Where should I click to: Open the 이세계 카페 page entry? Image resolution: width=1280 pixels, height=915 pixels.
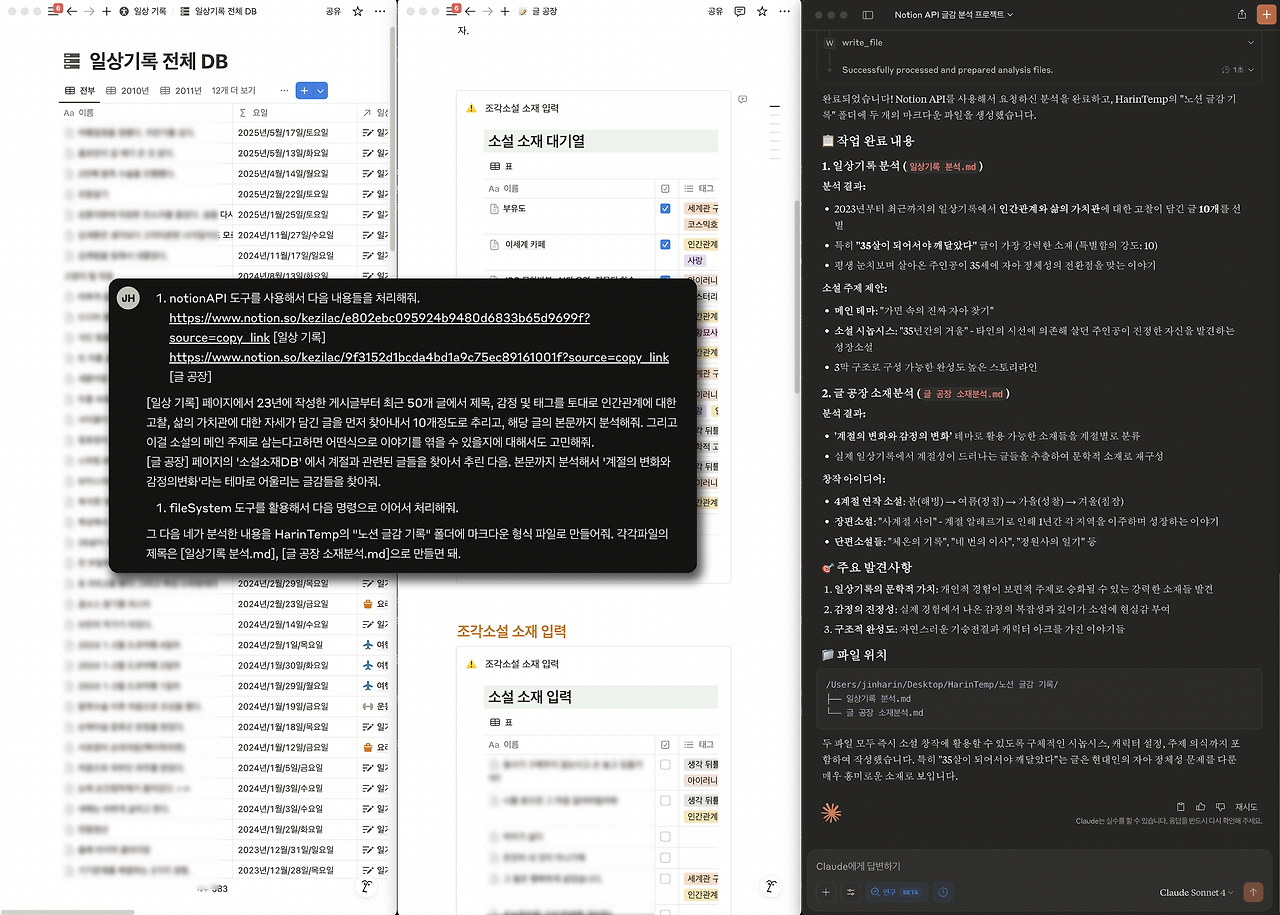(x=524, y=244)
